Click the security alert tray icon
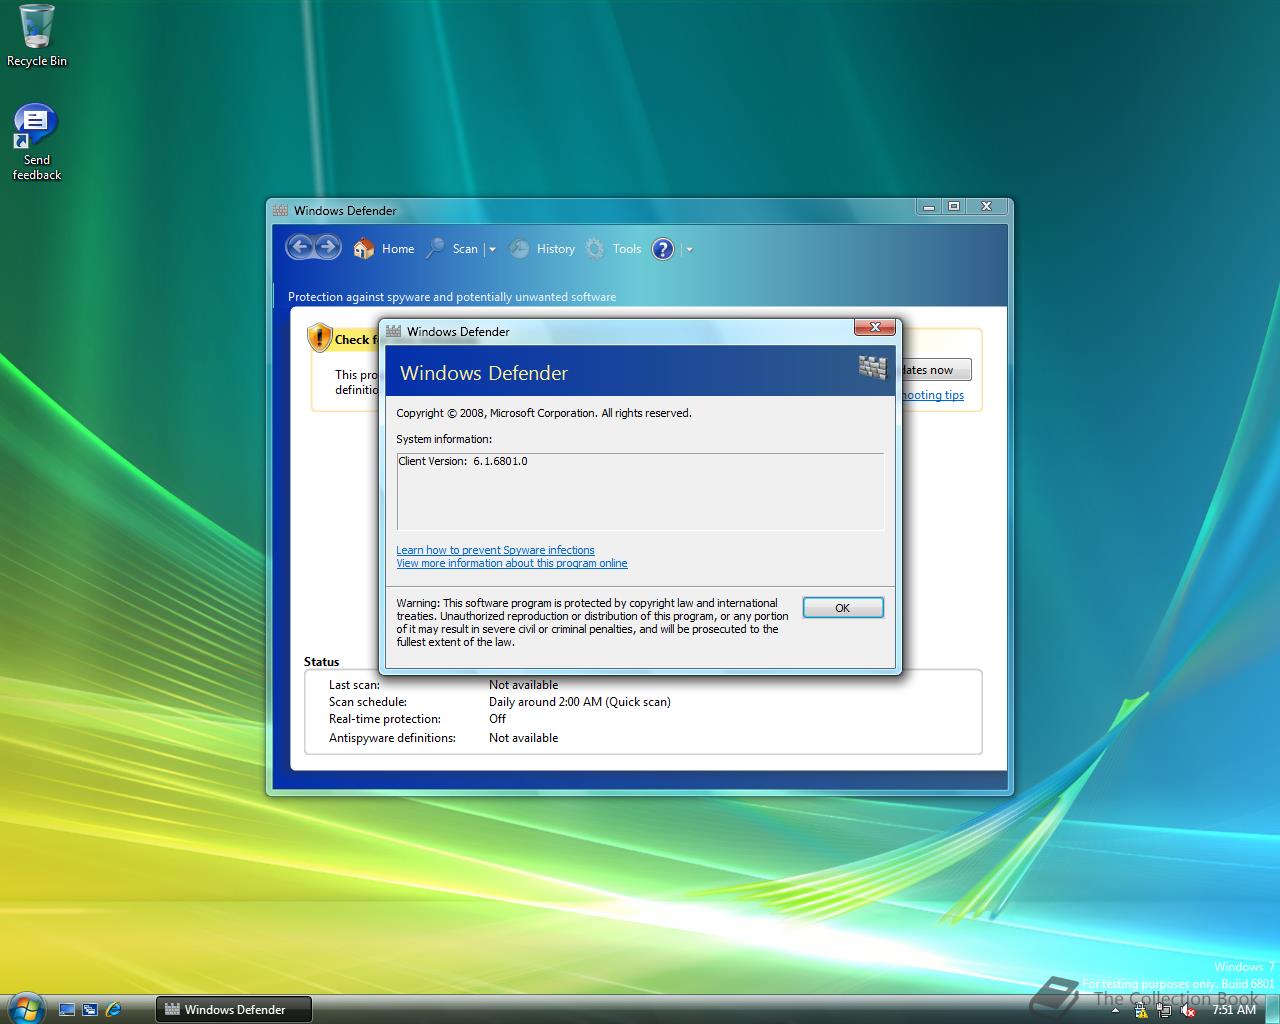Image resolution: width=1280 pixels, height=1024 pixels. (x=1141, y=1010)
